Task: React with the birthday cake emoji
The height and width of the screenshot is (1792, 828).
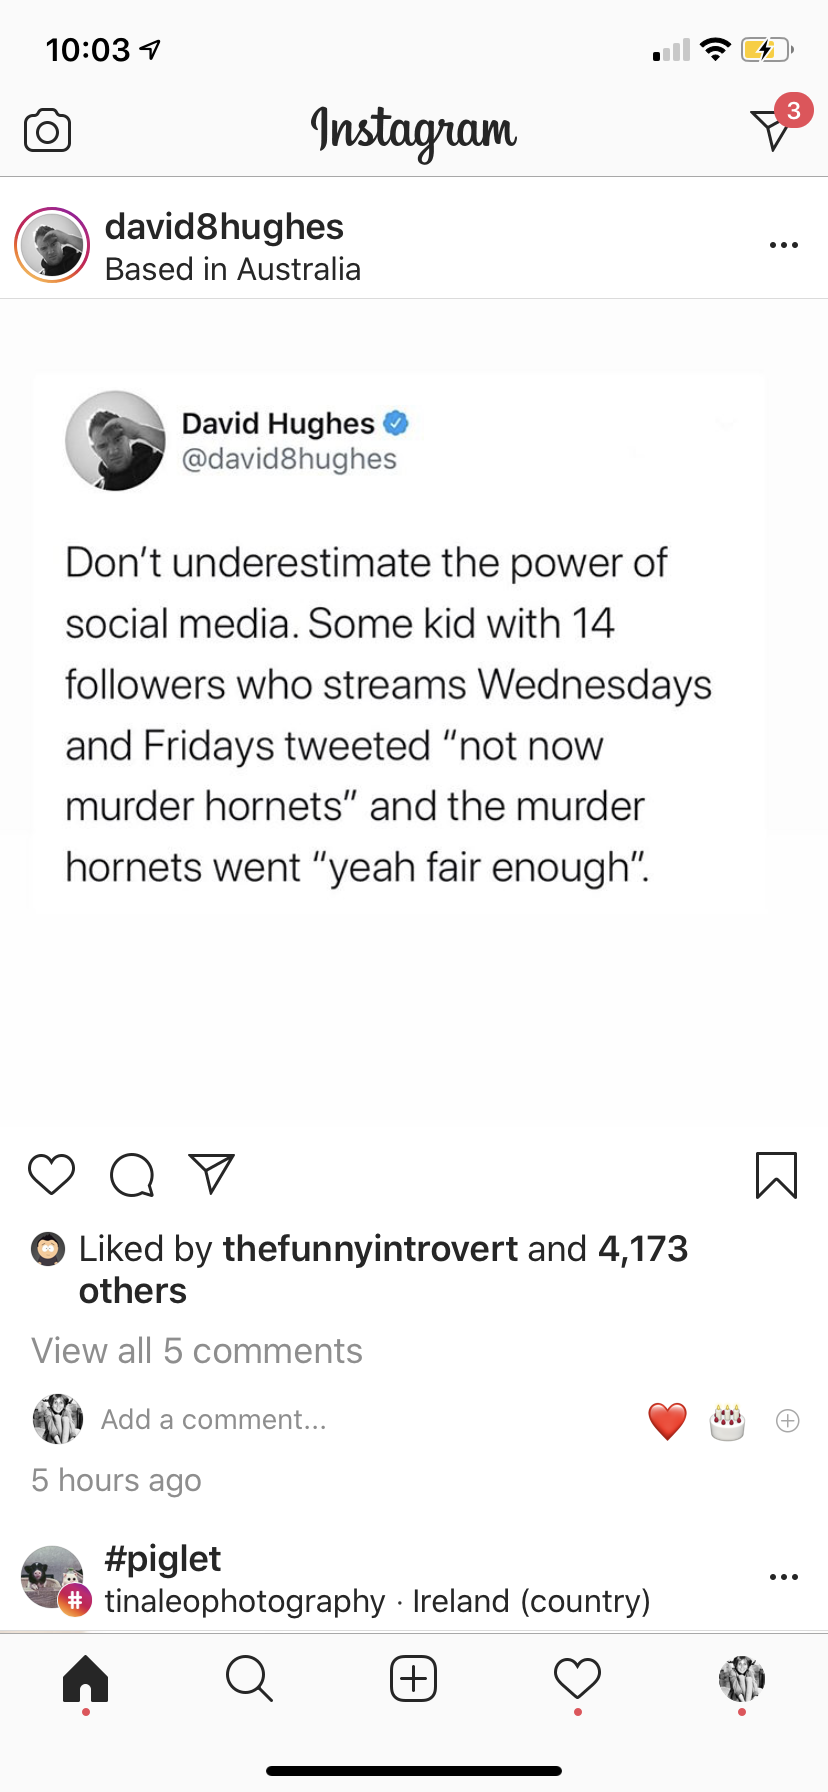Action: [727, 1421]
